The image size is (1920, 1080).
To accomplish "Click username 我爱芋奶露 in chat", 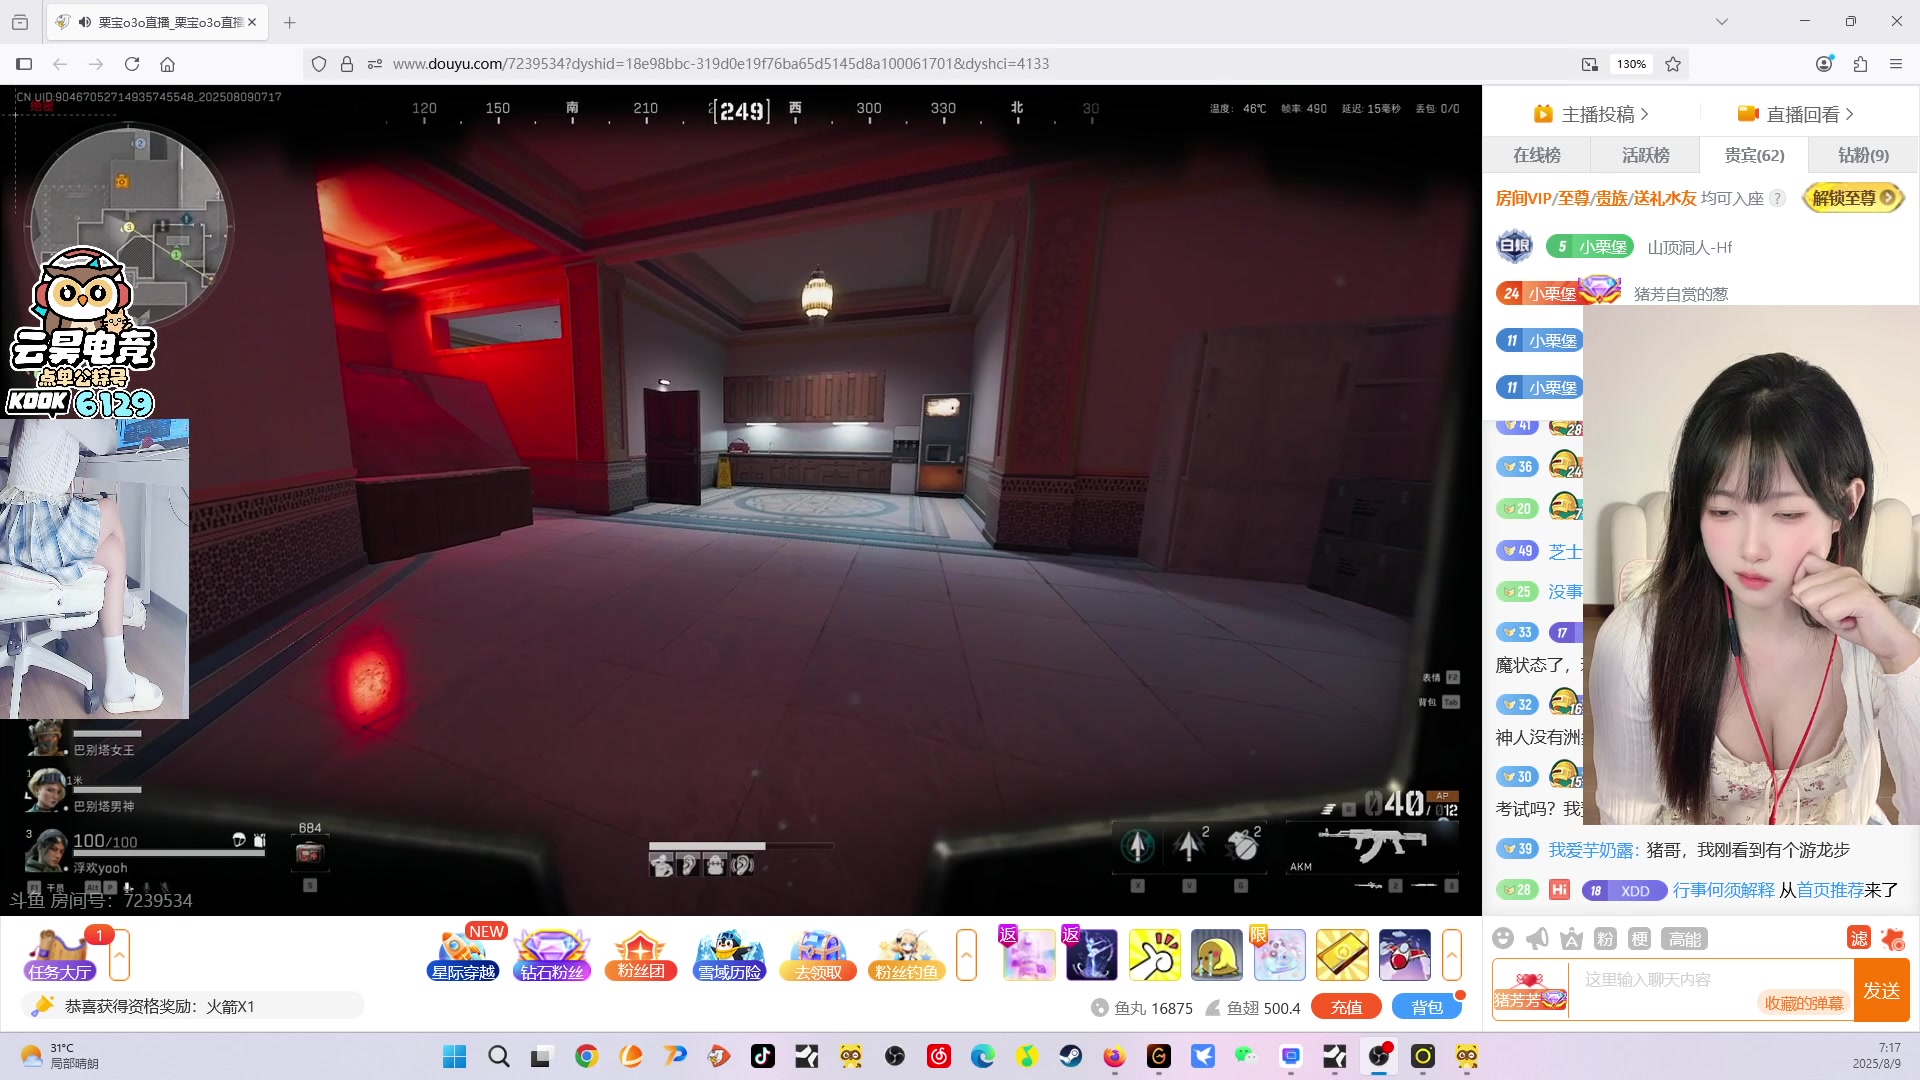I will coord(1590,850).
